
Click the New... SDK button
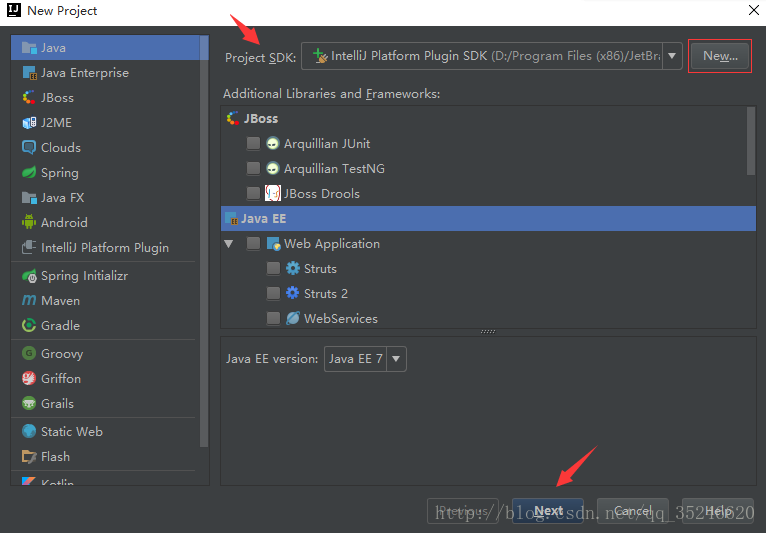[x=720, y=56]
